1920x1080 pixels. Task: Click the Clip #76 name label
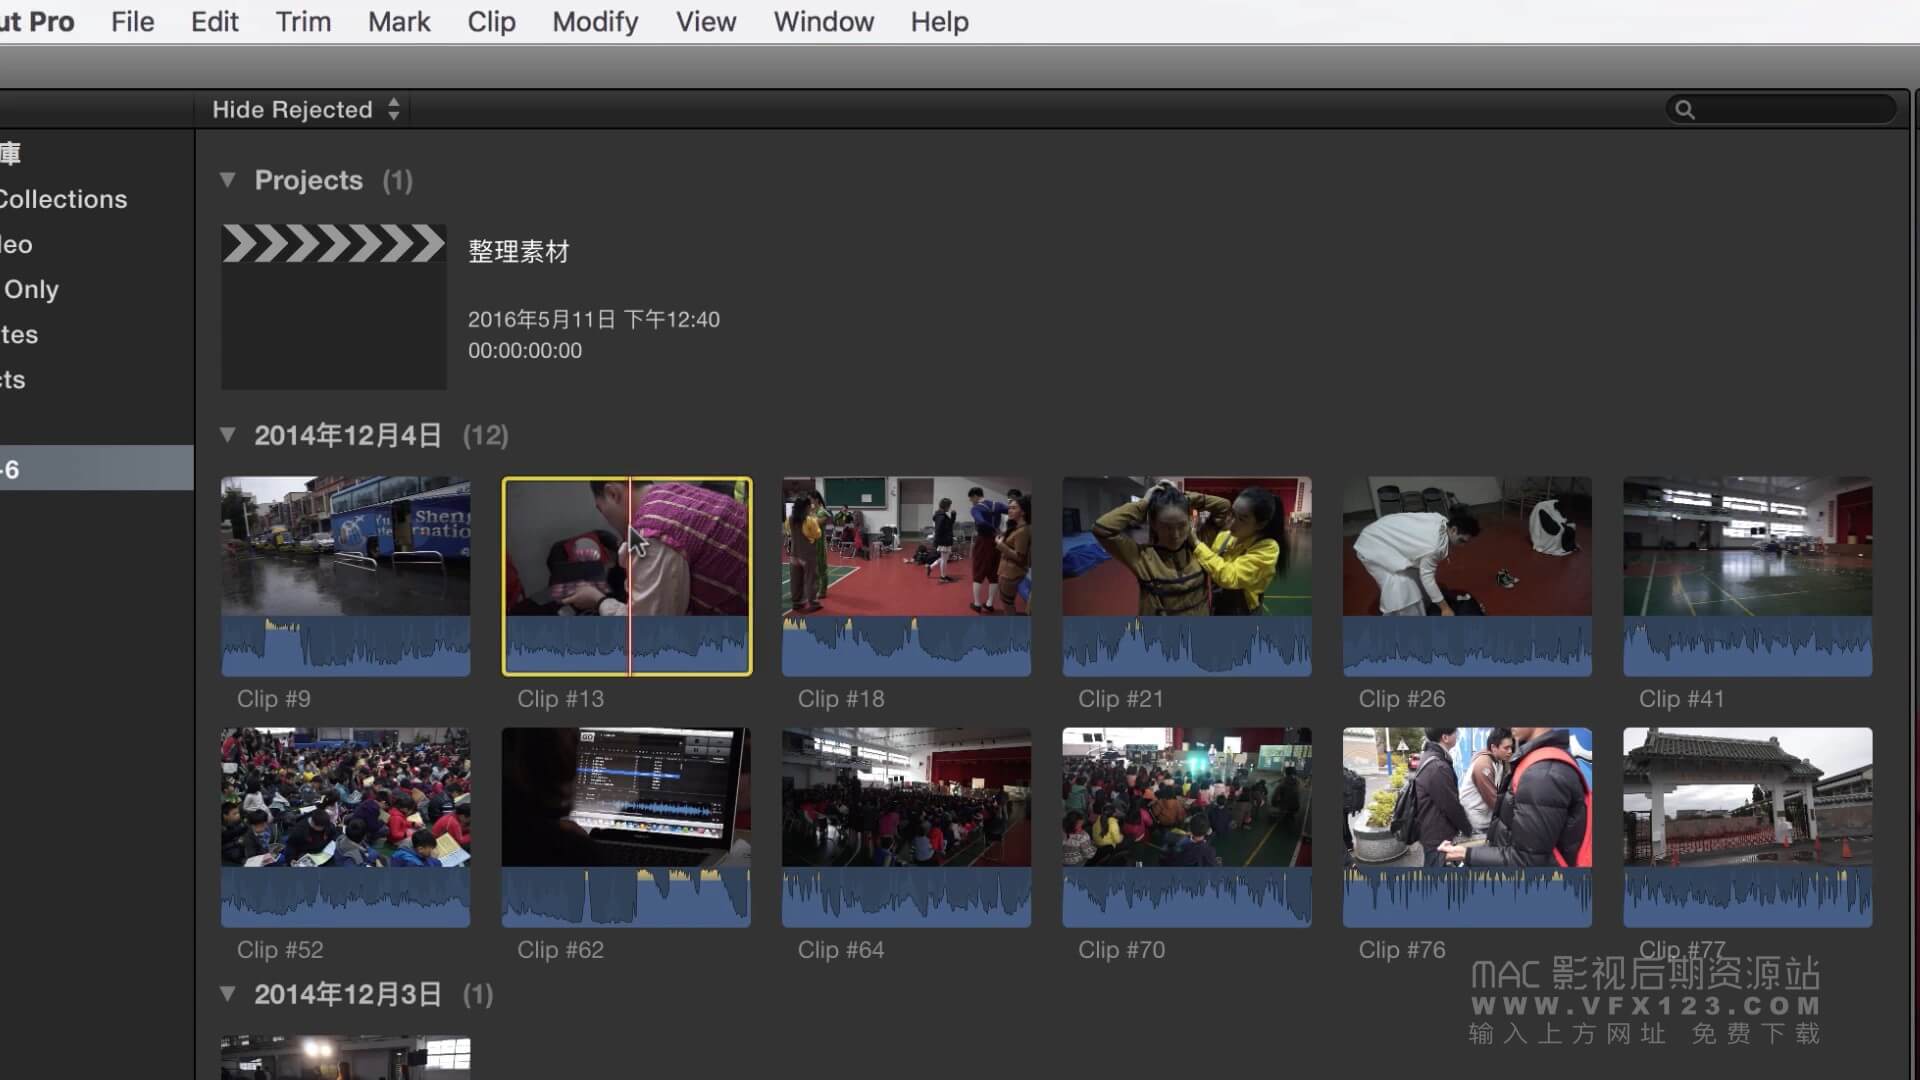1402,950
